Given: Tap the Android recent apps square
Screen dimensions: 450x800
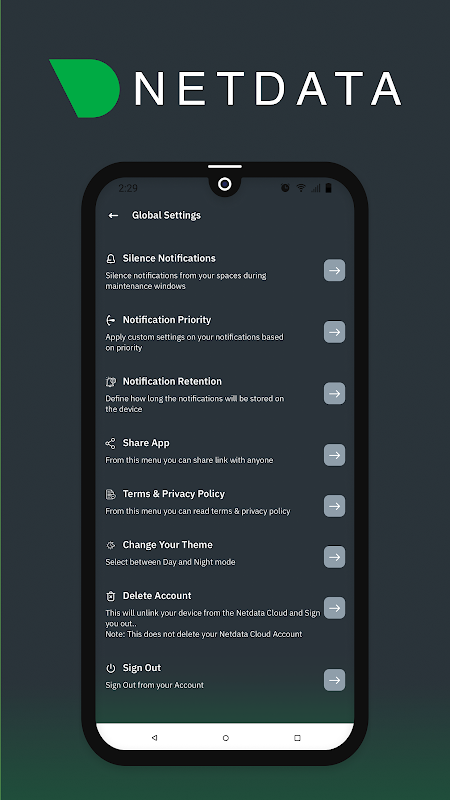Looking at the screenshot, I should click(297, 738).
